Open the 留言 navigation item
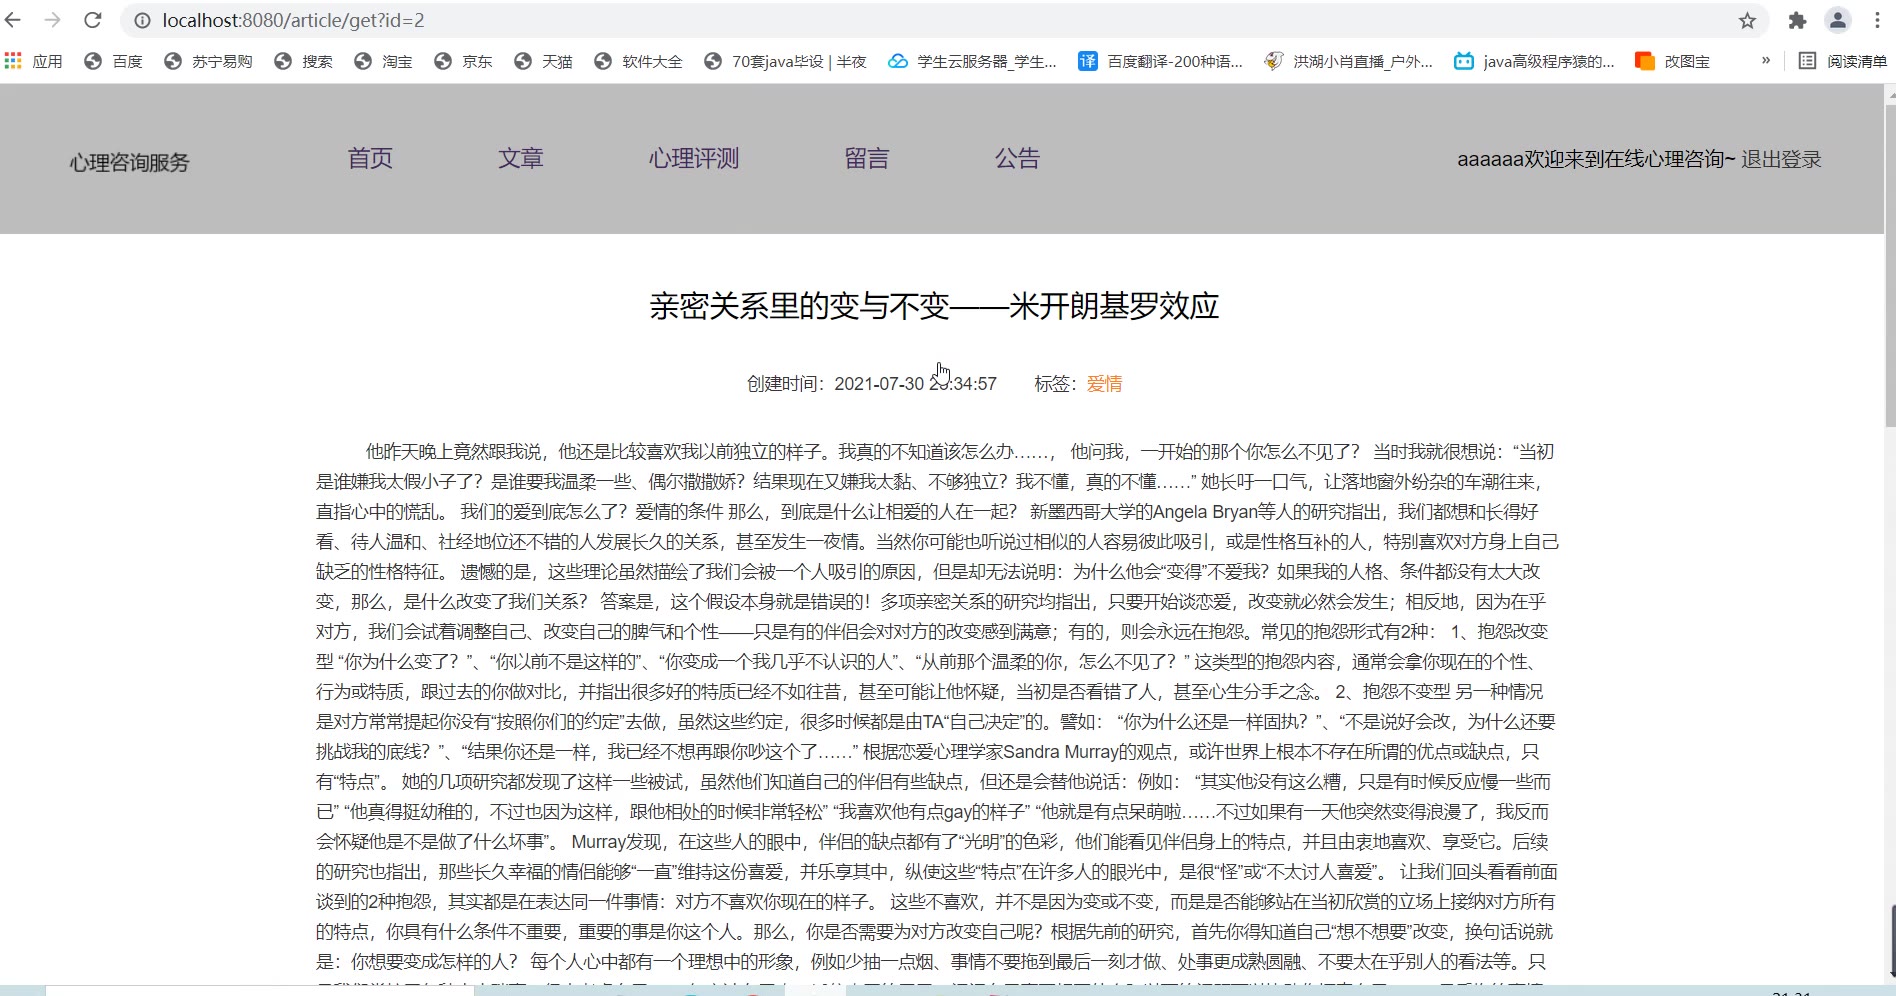 click(866, 158)
